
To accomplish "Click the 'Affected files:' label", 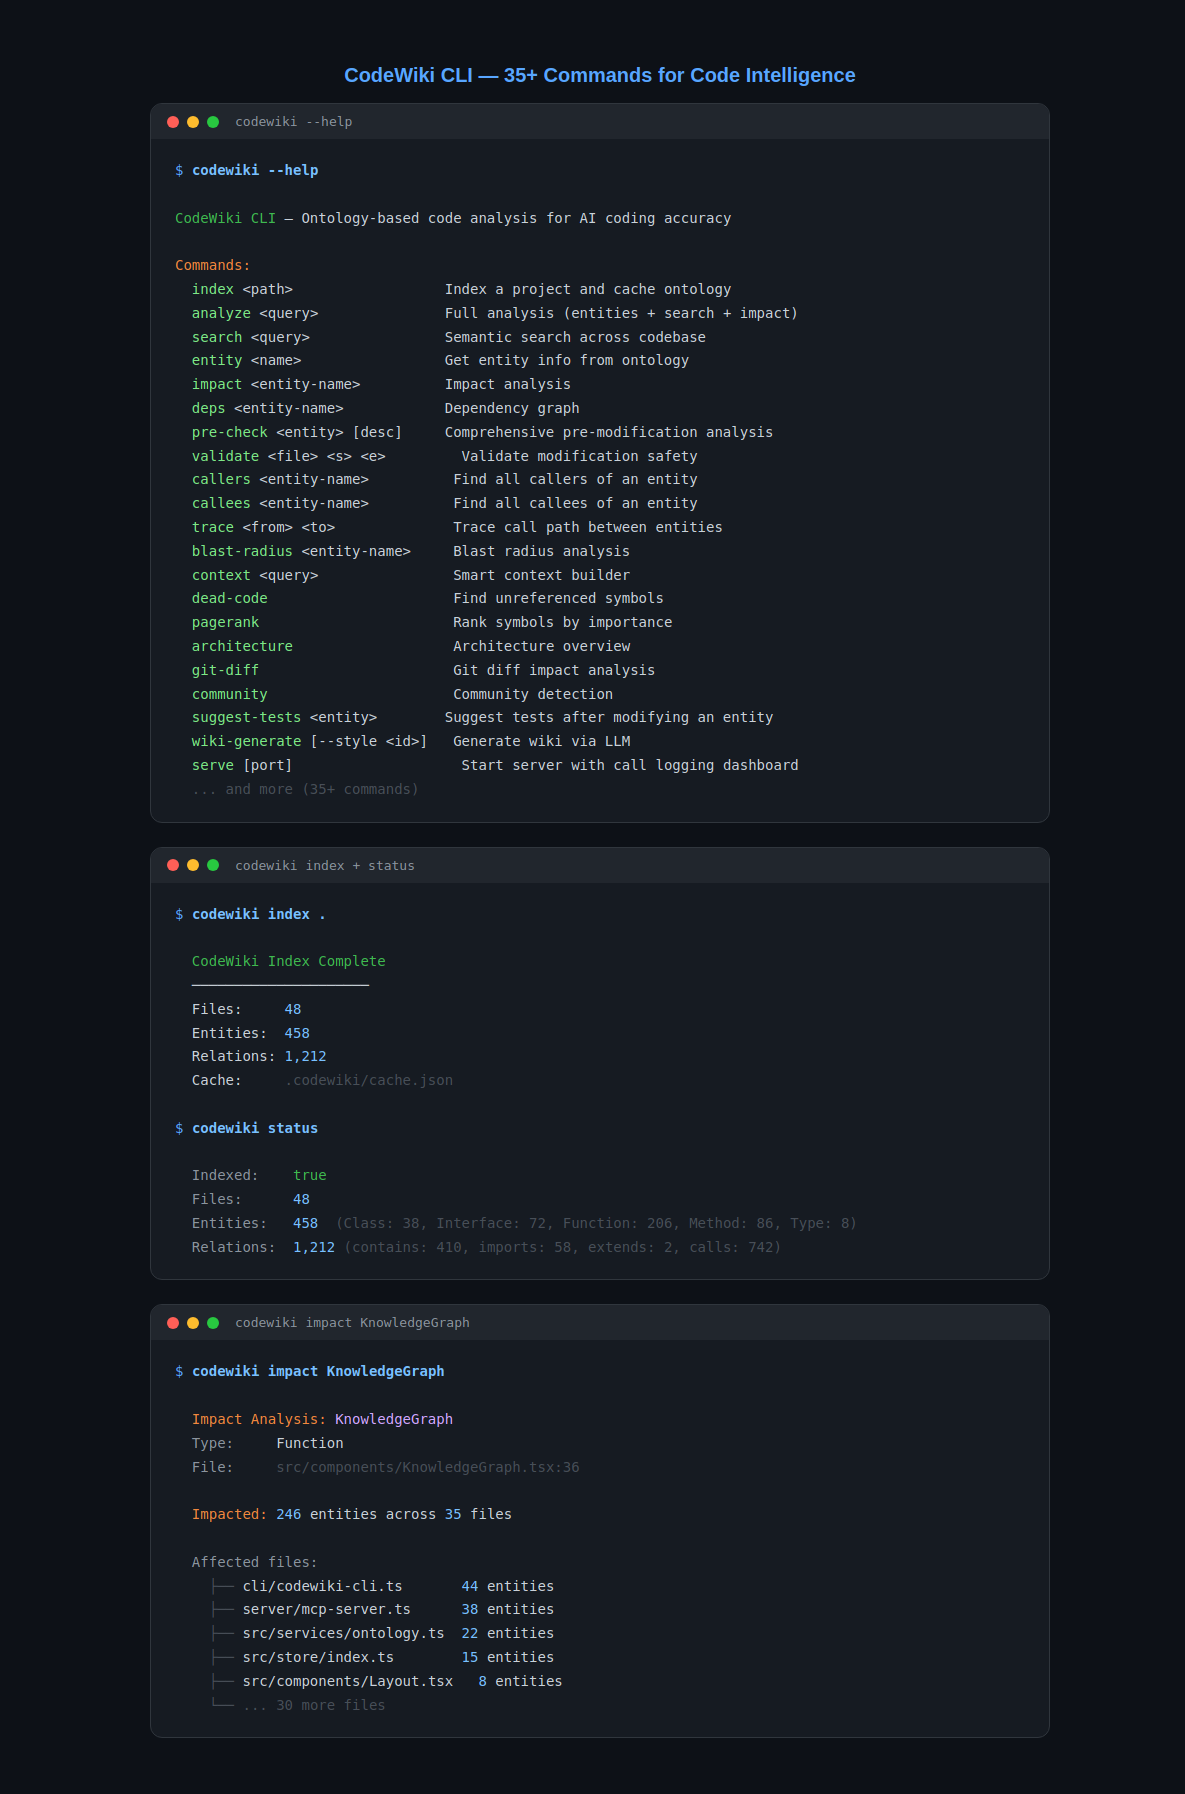I will 255,1563.
